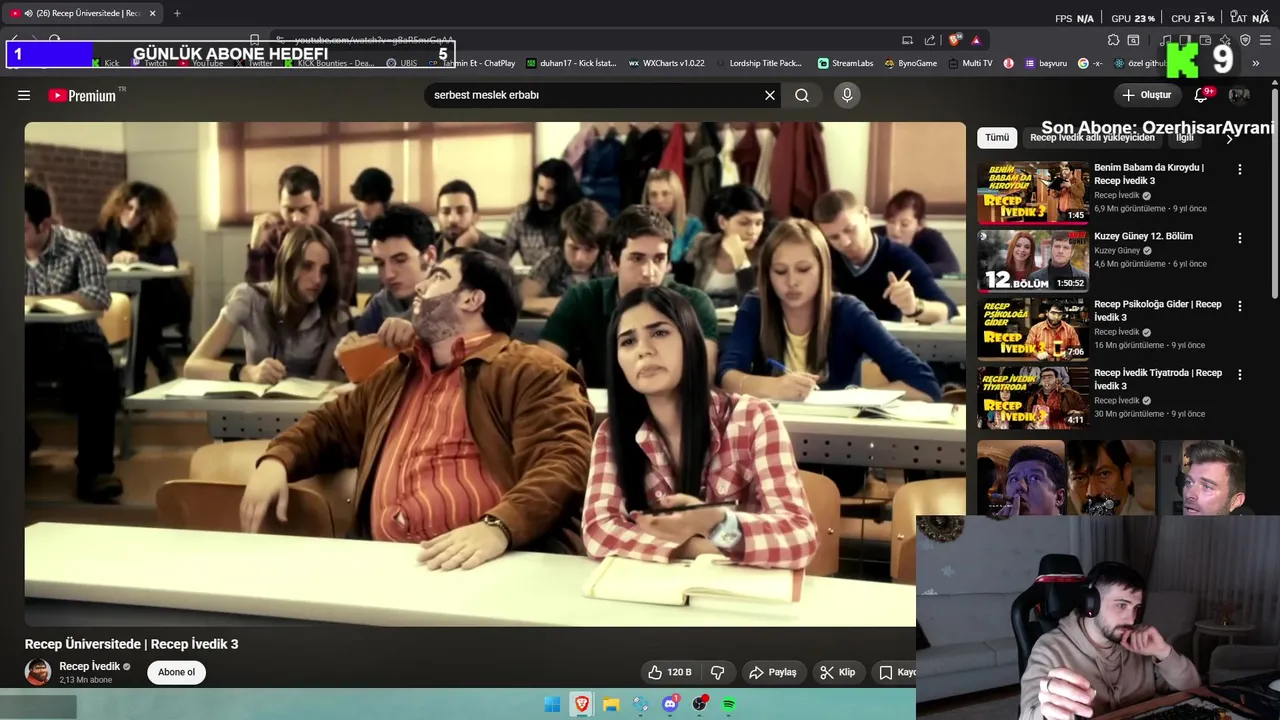Open Brave browser from taskbar
This screenshot has width=1280, height=720.
581,705
